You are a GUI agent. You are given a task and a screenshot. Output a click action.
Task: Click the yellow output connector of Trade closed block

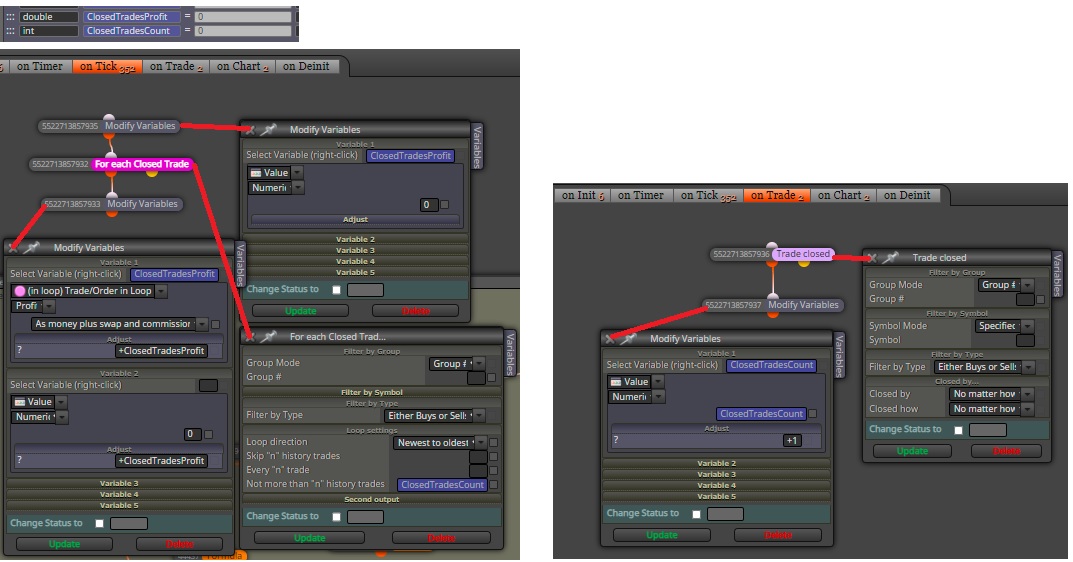point(804,263)
